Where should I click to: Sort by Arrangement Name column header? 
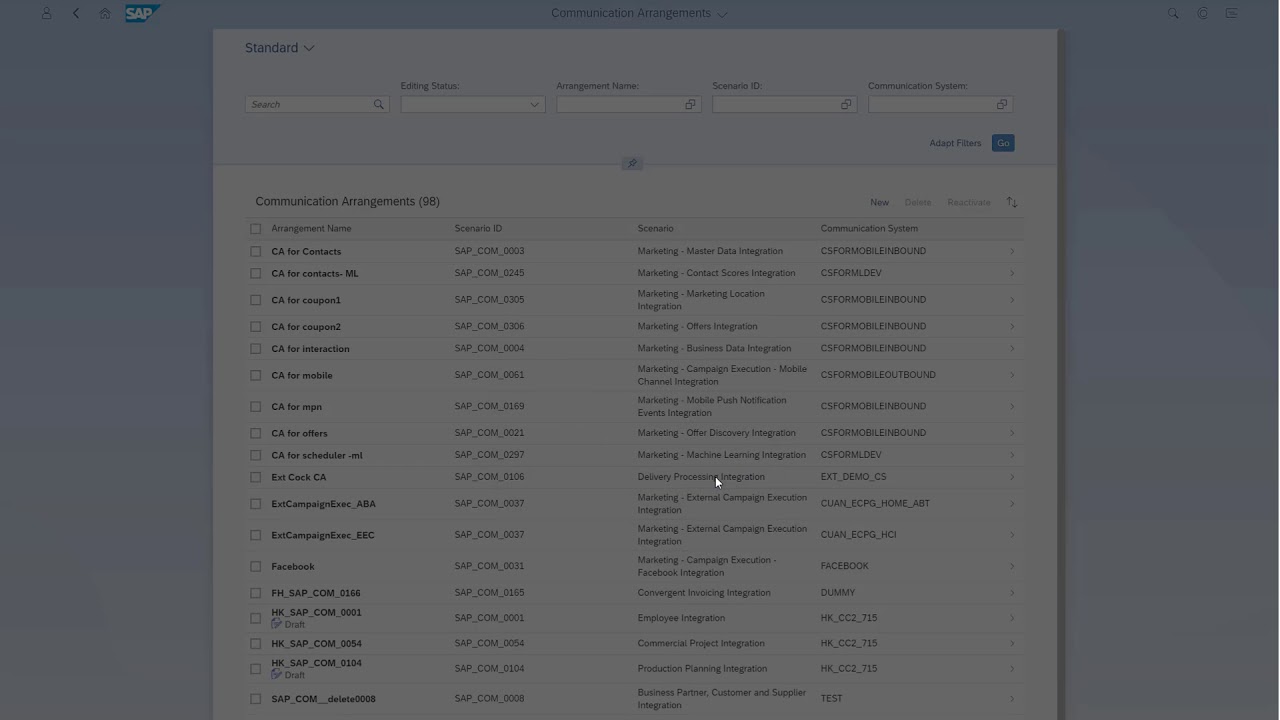point(311,228)
